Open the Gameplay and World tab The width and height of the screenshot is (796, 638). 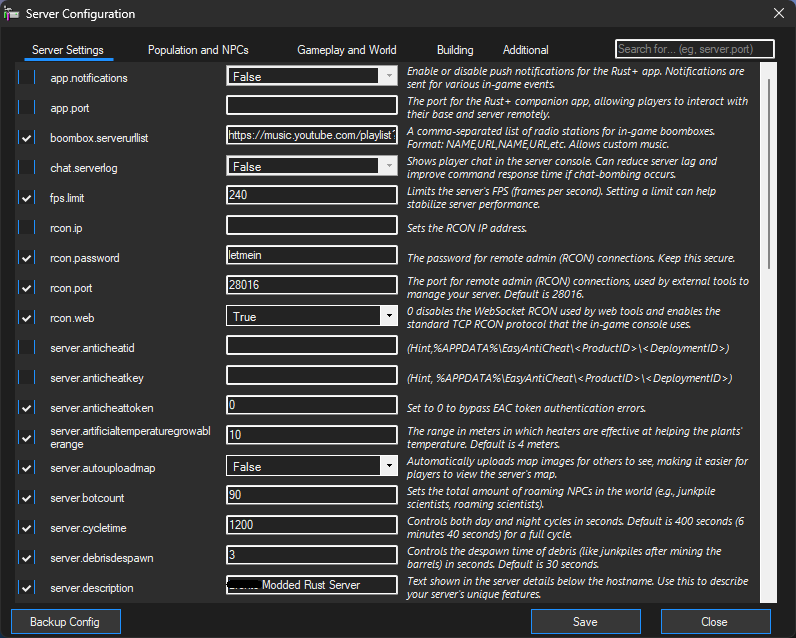click(347, 50)
